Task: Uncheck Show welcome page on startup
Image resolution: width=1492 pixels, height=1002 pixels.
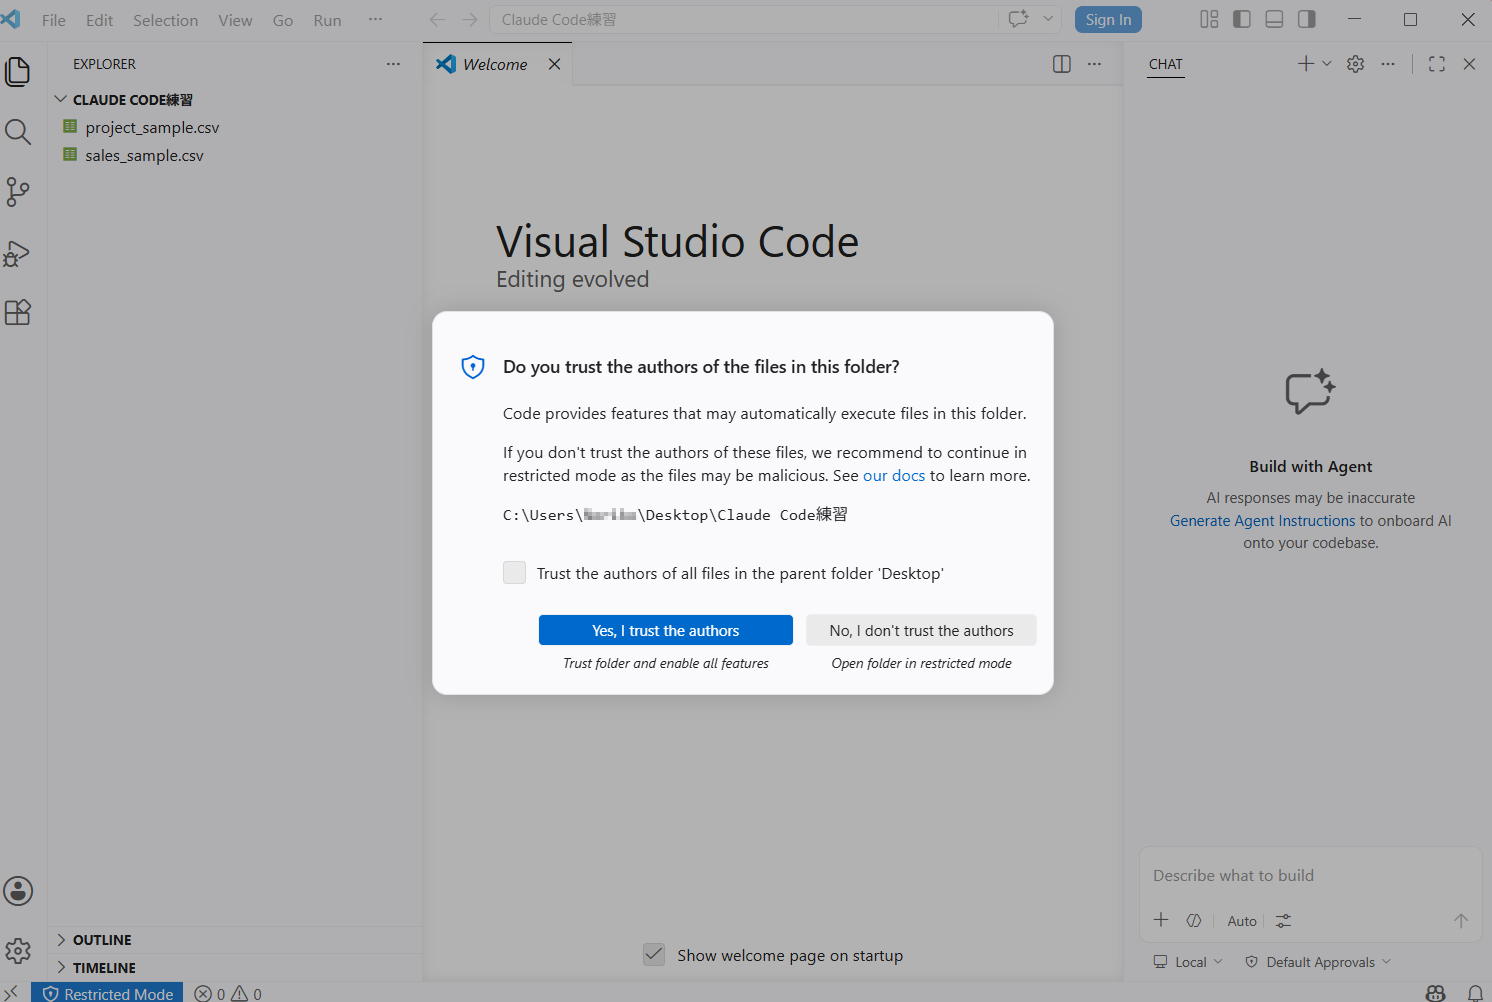Action: (x=654, y=955)
